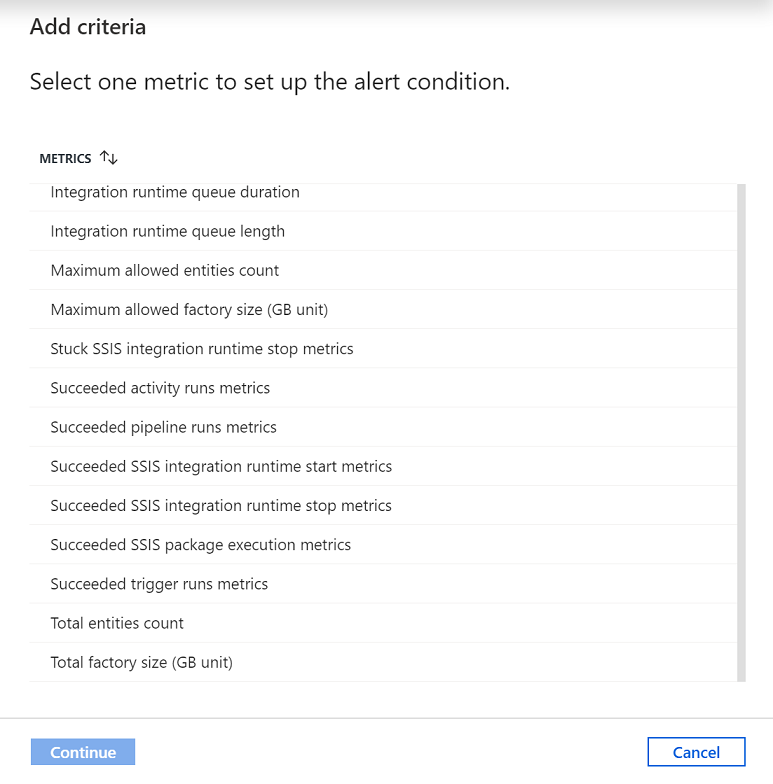Select Maximum allowed entities count
Viewport: 773px width, 784px height.
pos(165,270)
